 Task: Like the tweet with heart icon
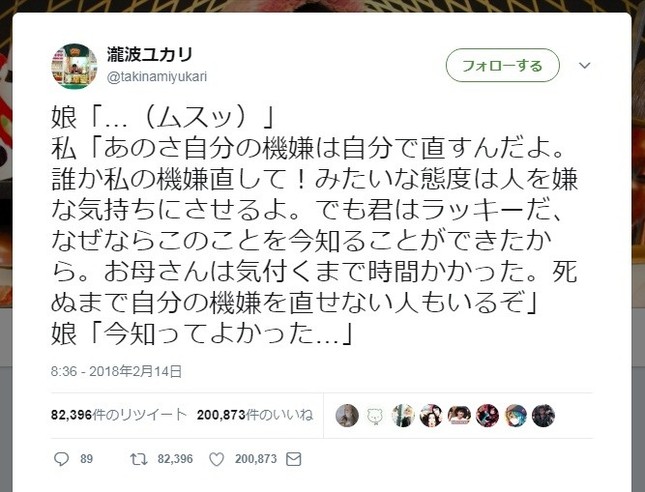click(216, 459)
